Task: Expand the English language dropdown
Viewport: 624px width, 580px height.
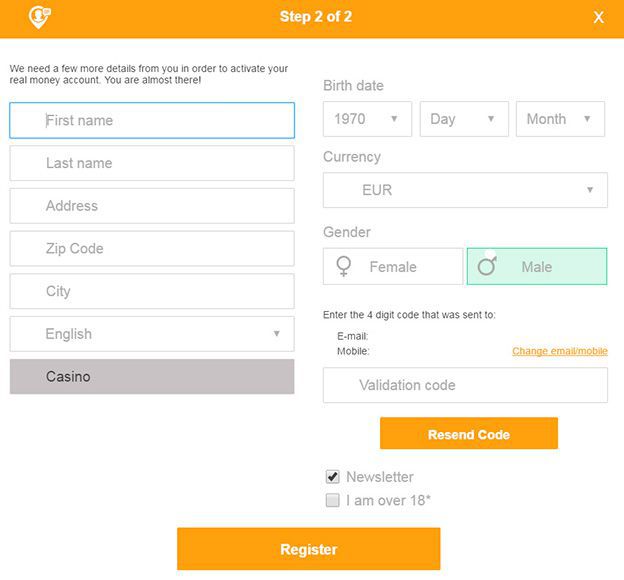Action: coord(152,334)
